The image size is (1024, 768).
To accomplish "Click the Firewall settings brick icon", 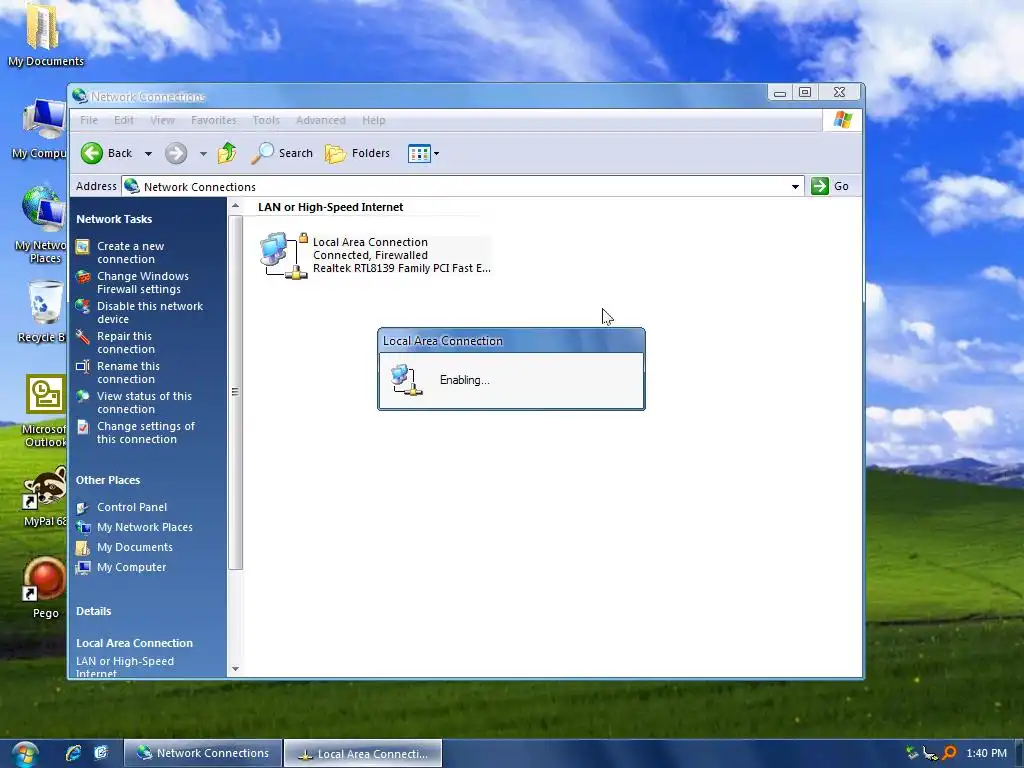I will 82,277.
